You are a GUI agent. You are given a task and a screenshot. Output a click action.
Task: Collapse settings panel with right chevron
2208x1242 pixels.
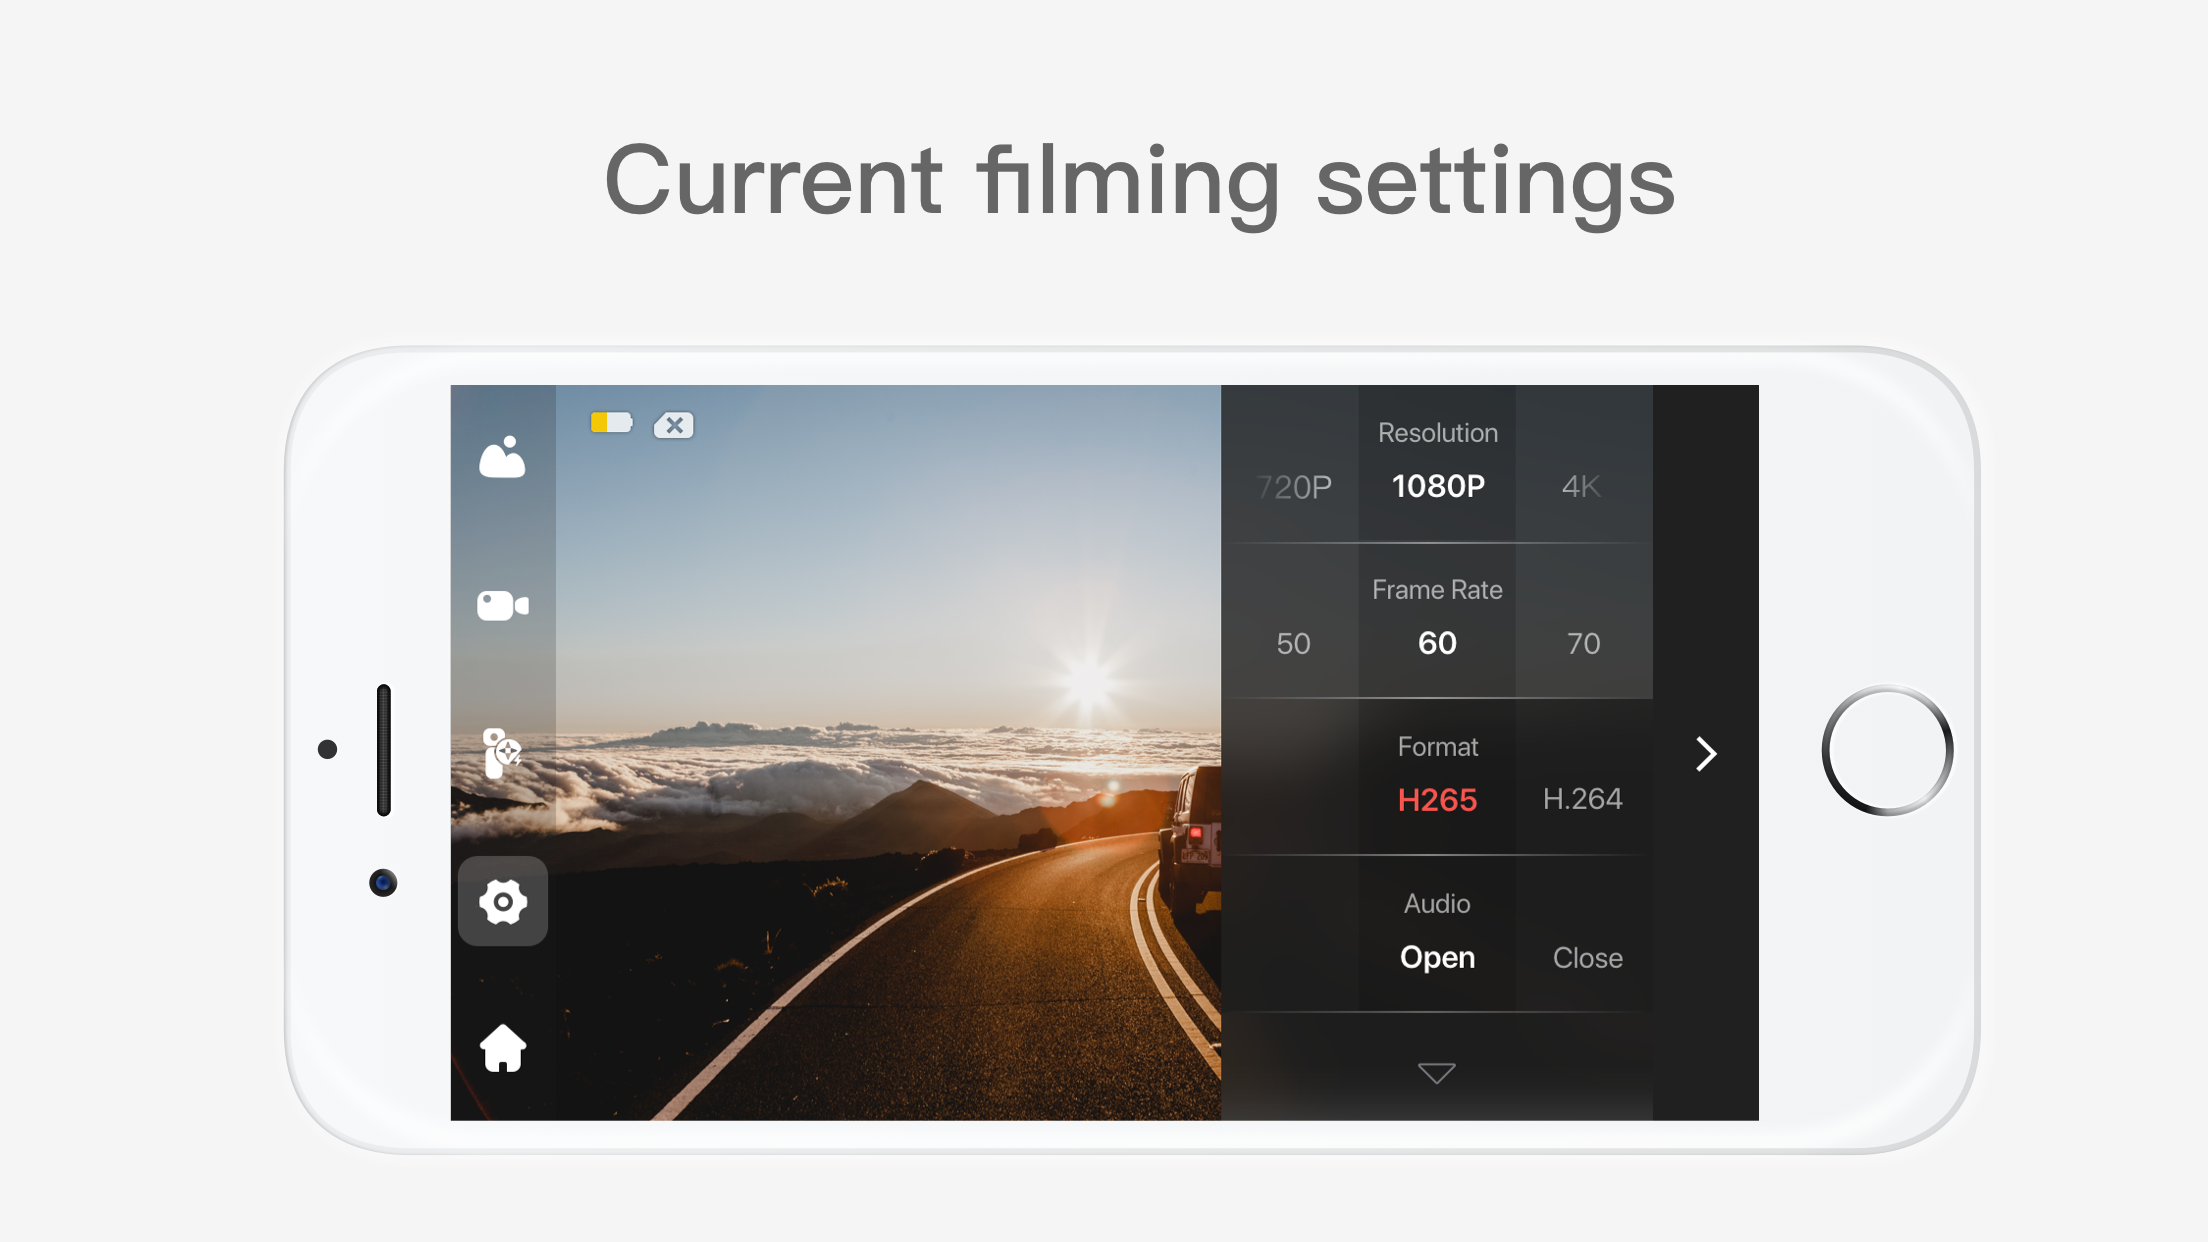pyautogui.click(x=1706, y=754)
